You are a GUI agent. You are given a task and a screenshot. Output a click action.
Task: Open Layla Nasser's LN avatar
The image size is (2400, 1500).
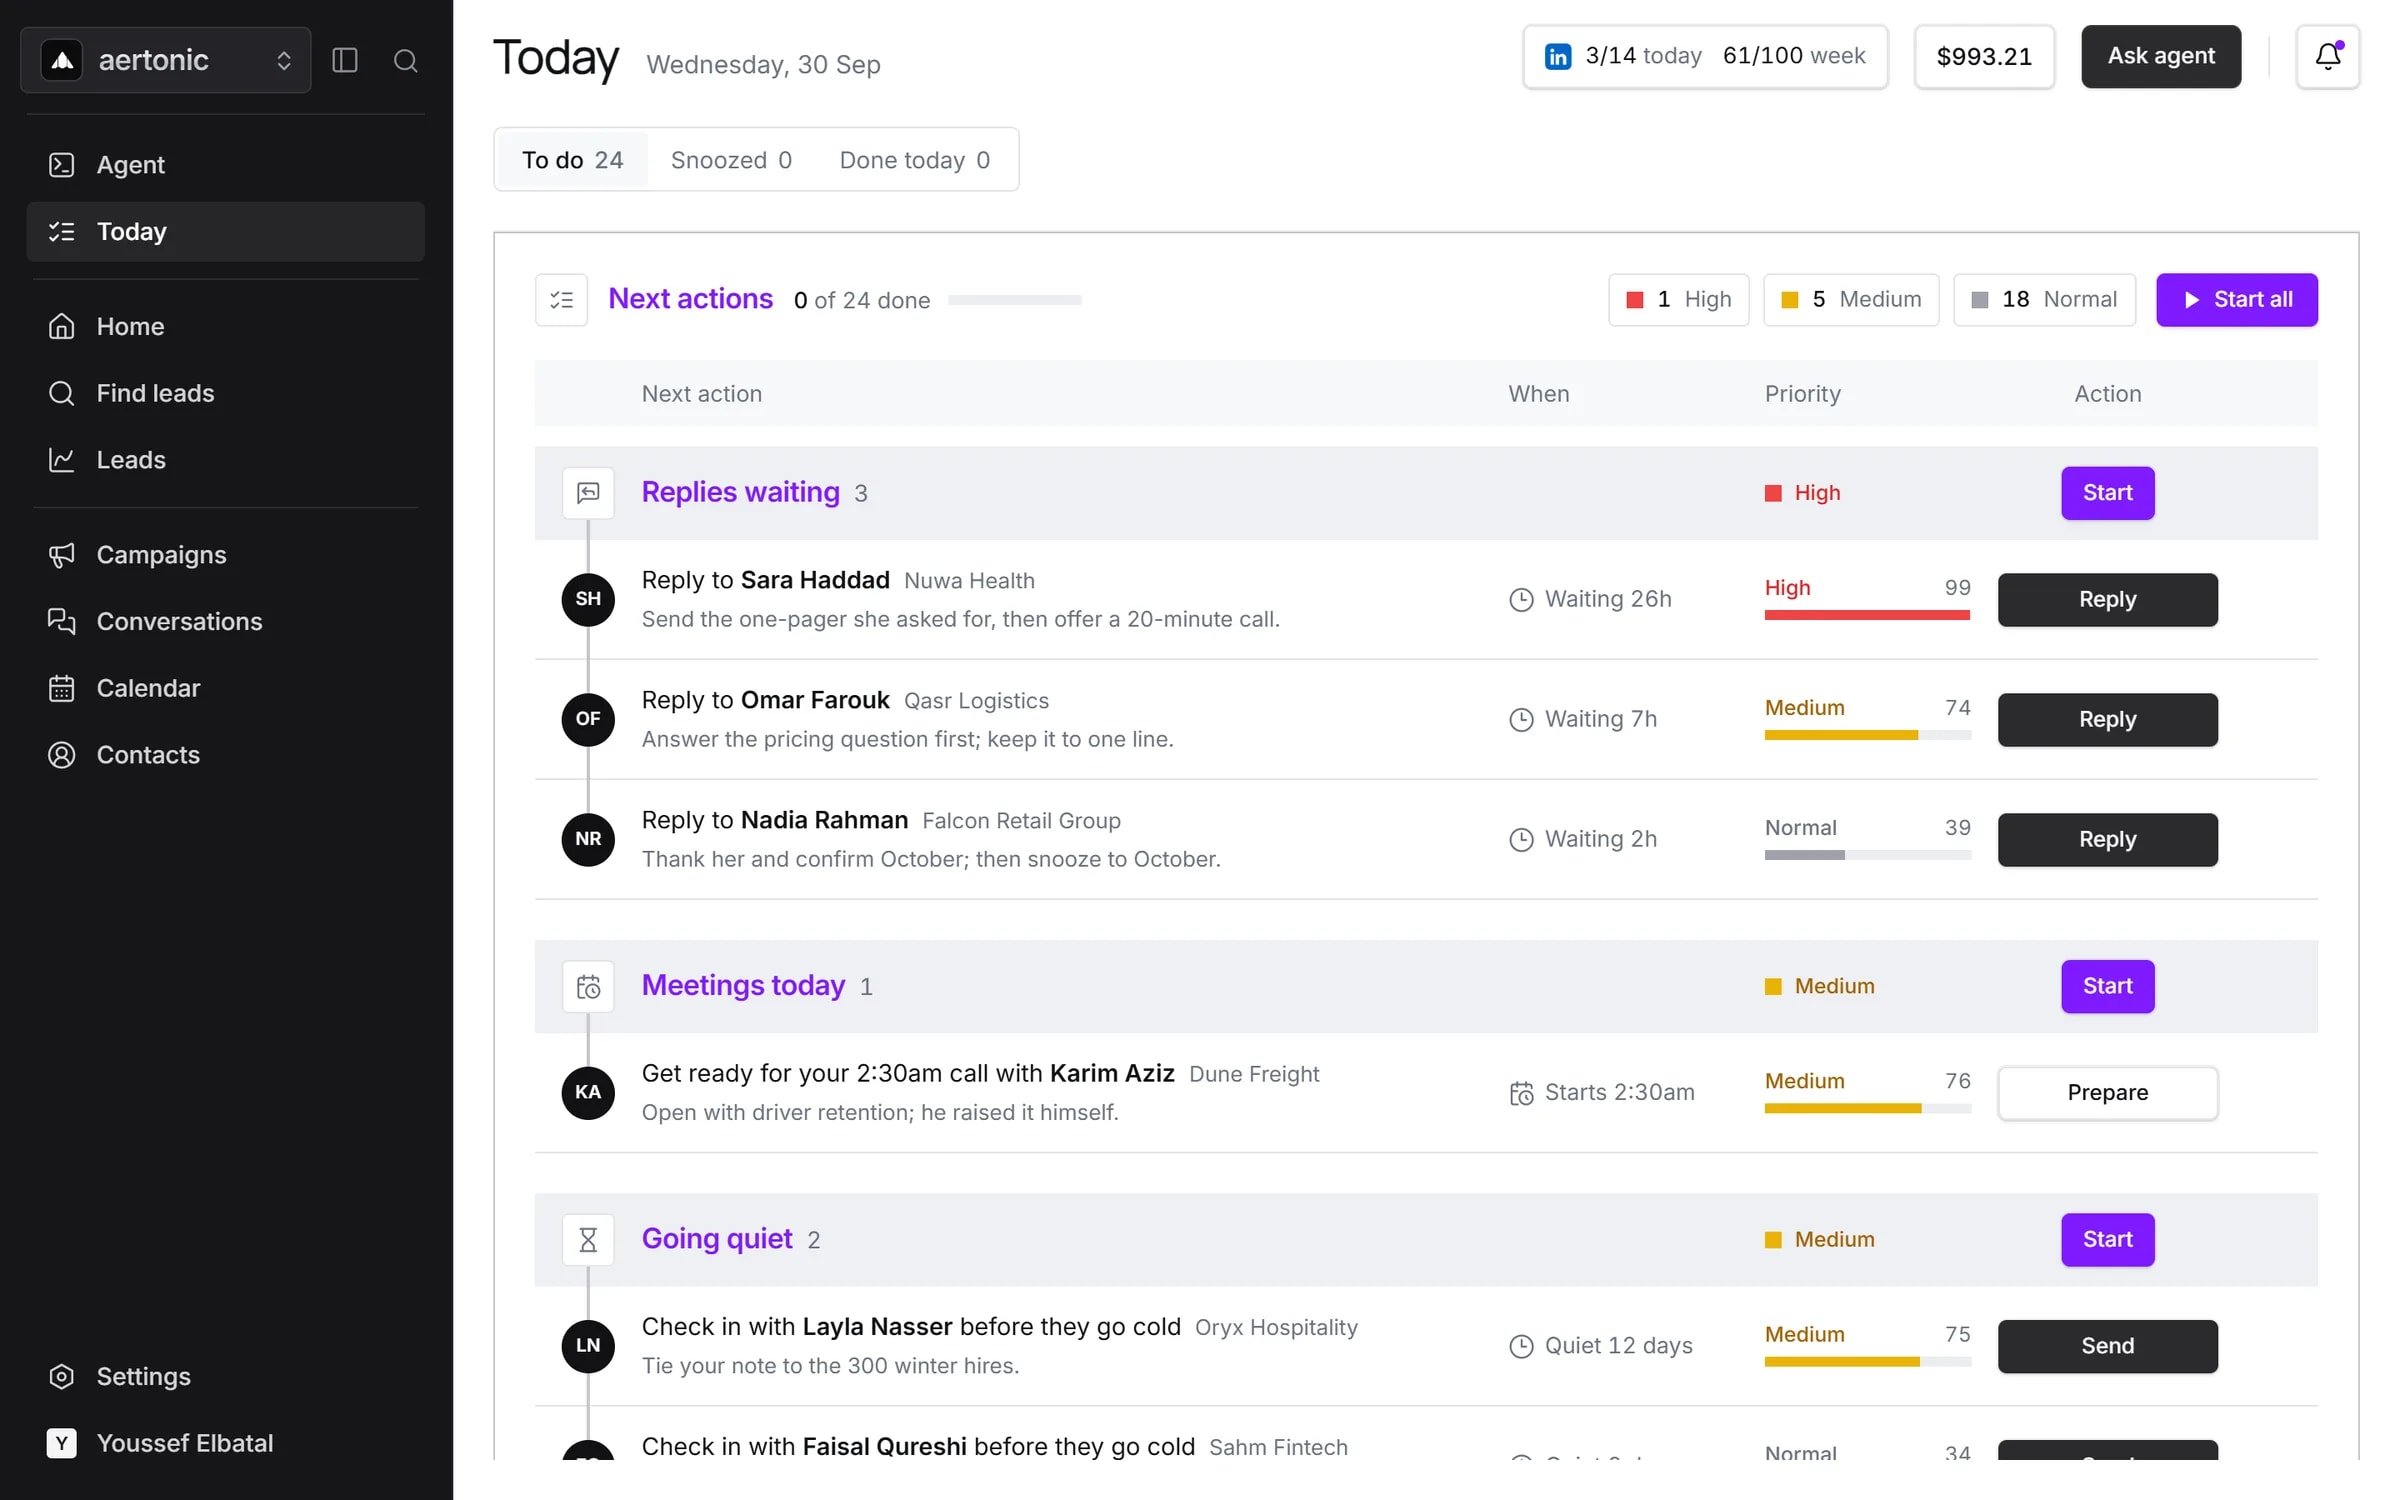click(588, 1345)
